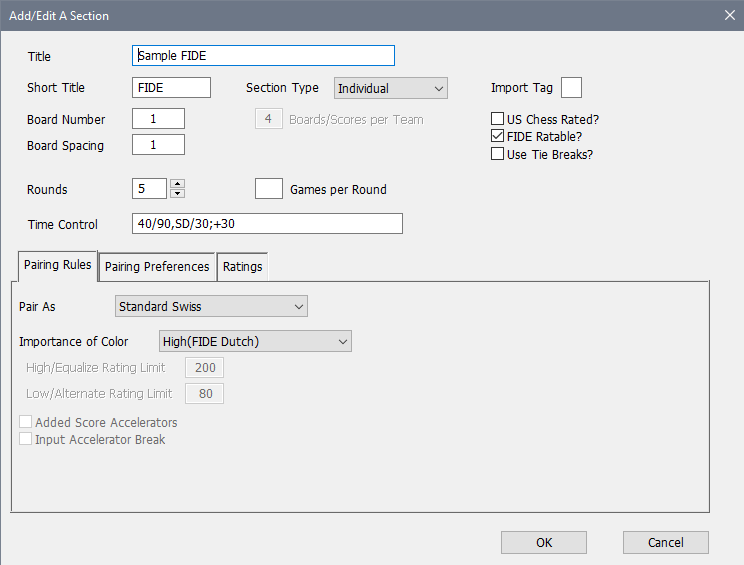The height and width of the screenshot is (565, 744).
Task: Open the Ratings tab
Action: coord(242,266)
